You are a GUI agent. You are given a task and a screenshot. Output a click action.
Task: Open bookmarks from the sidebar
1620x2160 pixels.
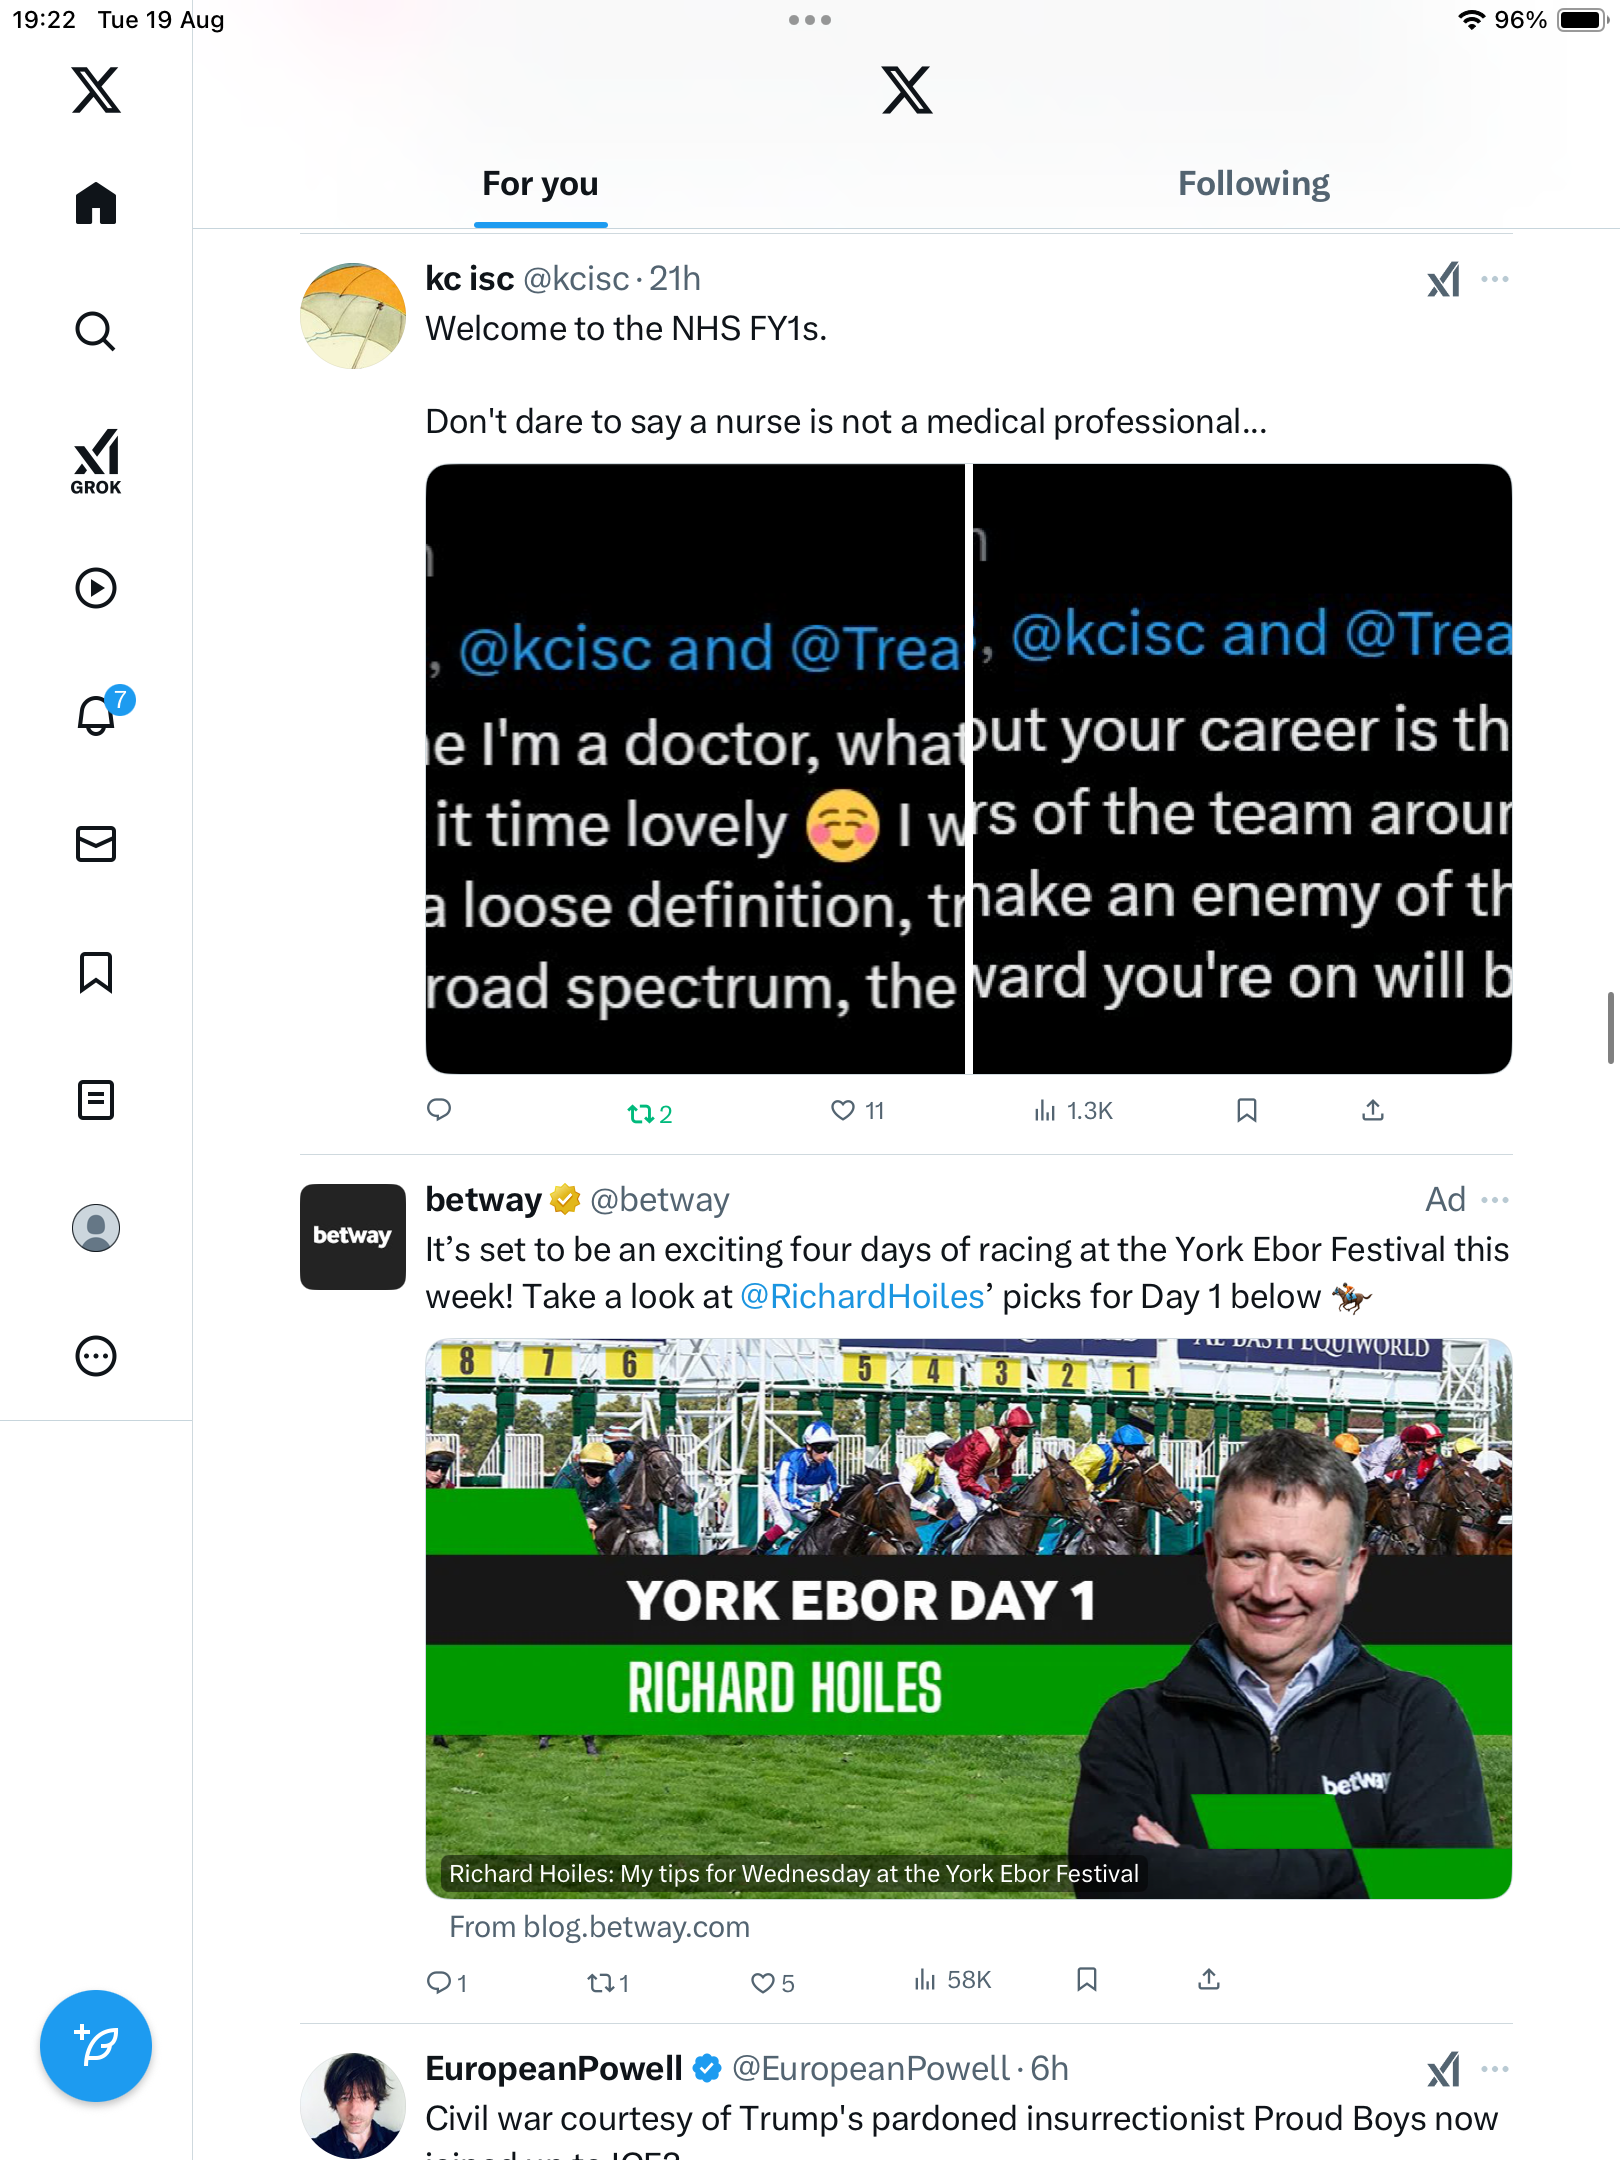coord(96,972)
